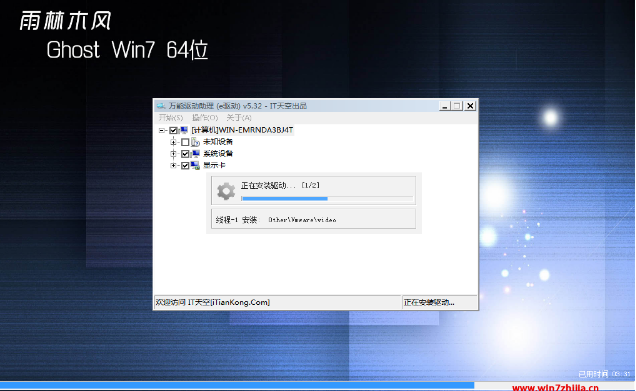Image resolution: width=636 pixels, height=391 pixels.
Task: Select the 显示卡 tree label
Action: pyautogui.click(x=214, y=165)
